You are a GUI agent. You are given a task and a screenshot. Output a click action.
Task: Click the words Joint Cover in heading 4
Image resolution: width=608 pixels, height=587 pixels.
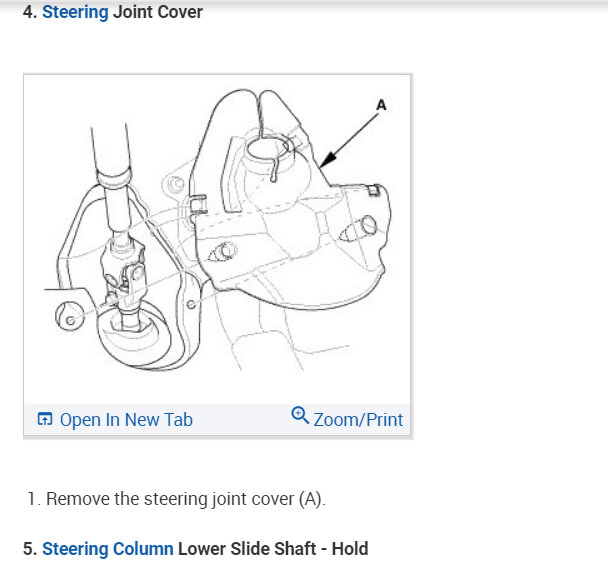(x=158, y=12)
